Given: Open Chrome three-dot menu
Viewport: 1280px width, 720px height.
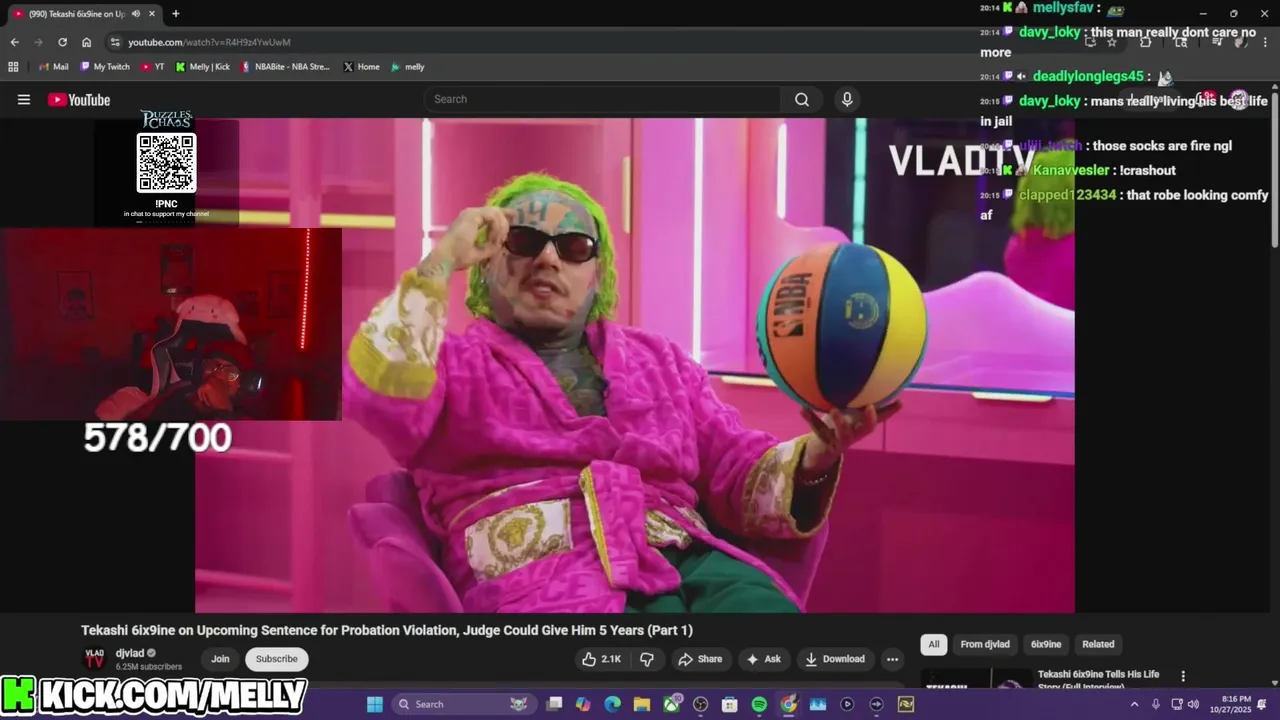Looking at the screenshot, I should pyautogui.click(x=1266, y=42).
